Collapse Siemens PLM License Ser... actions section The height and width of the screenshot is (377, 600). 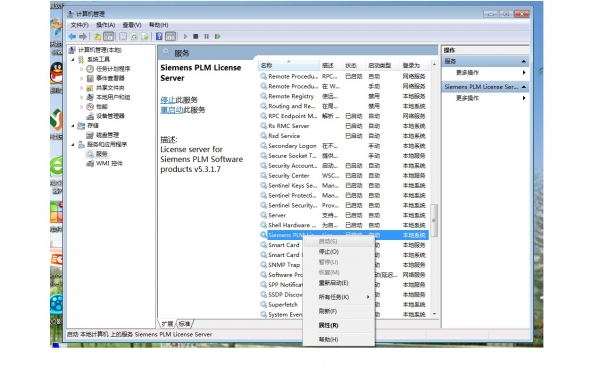tap(524, 87)
